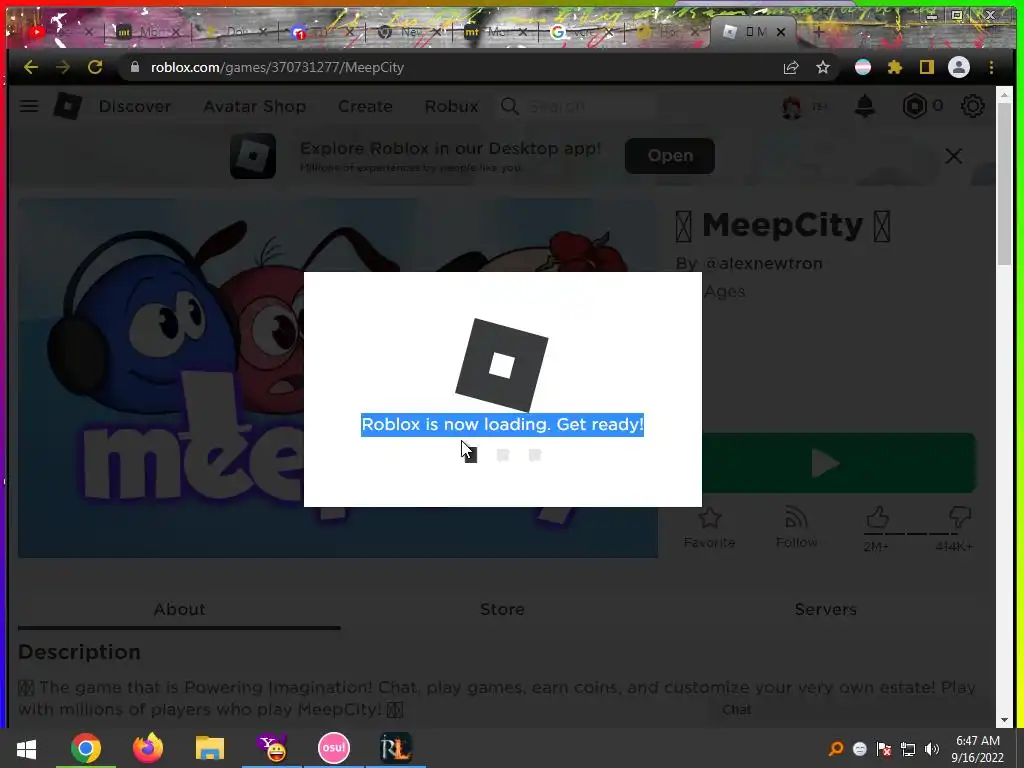Open the user avatar profile

[792, 106]
